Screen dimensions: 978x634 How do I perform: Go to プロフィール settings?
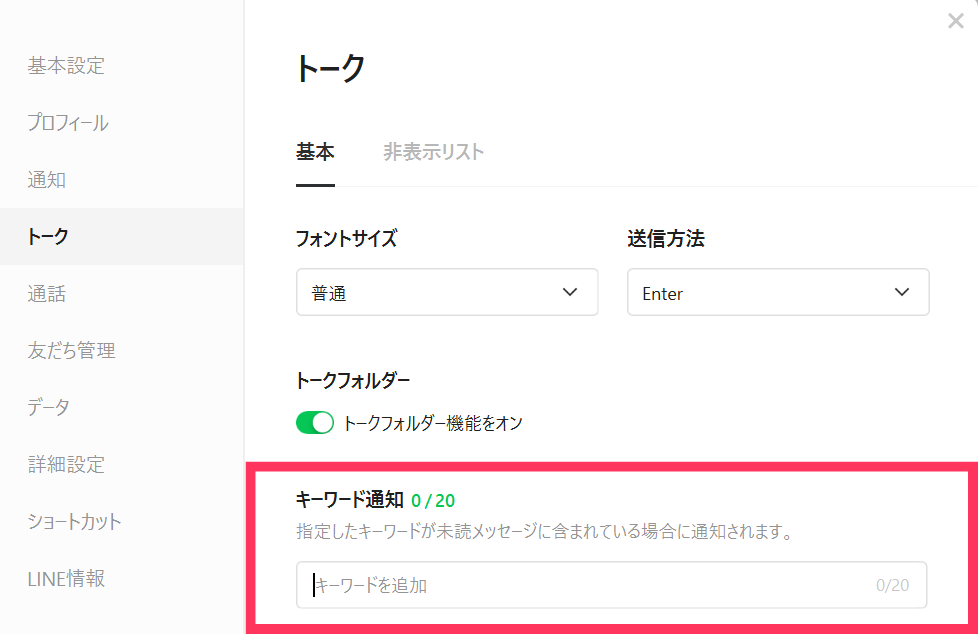point(68,123)
